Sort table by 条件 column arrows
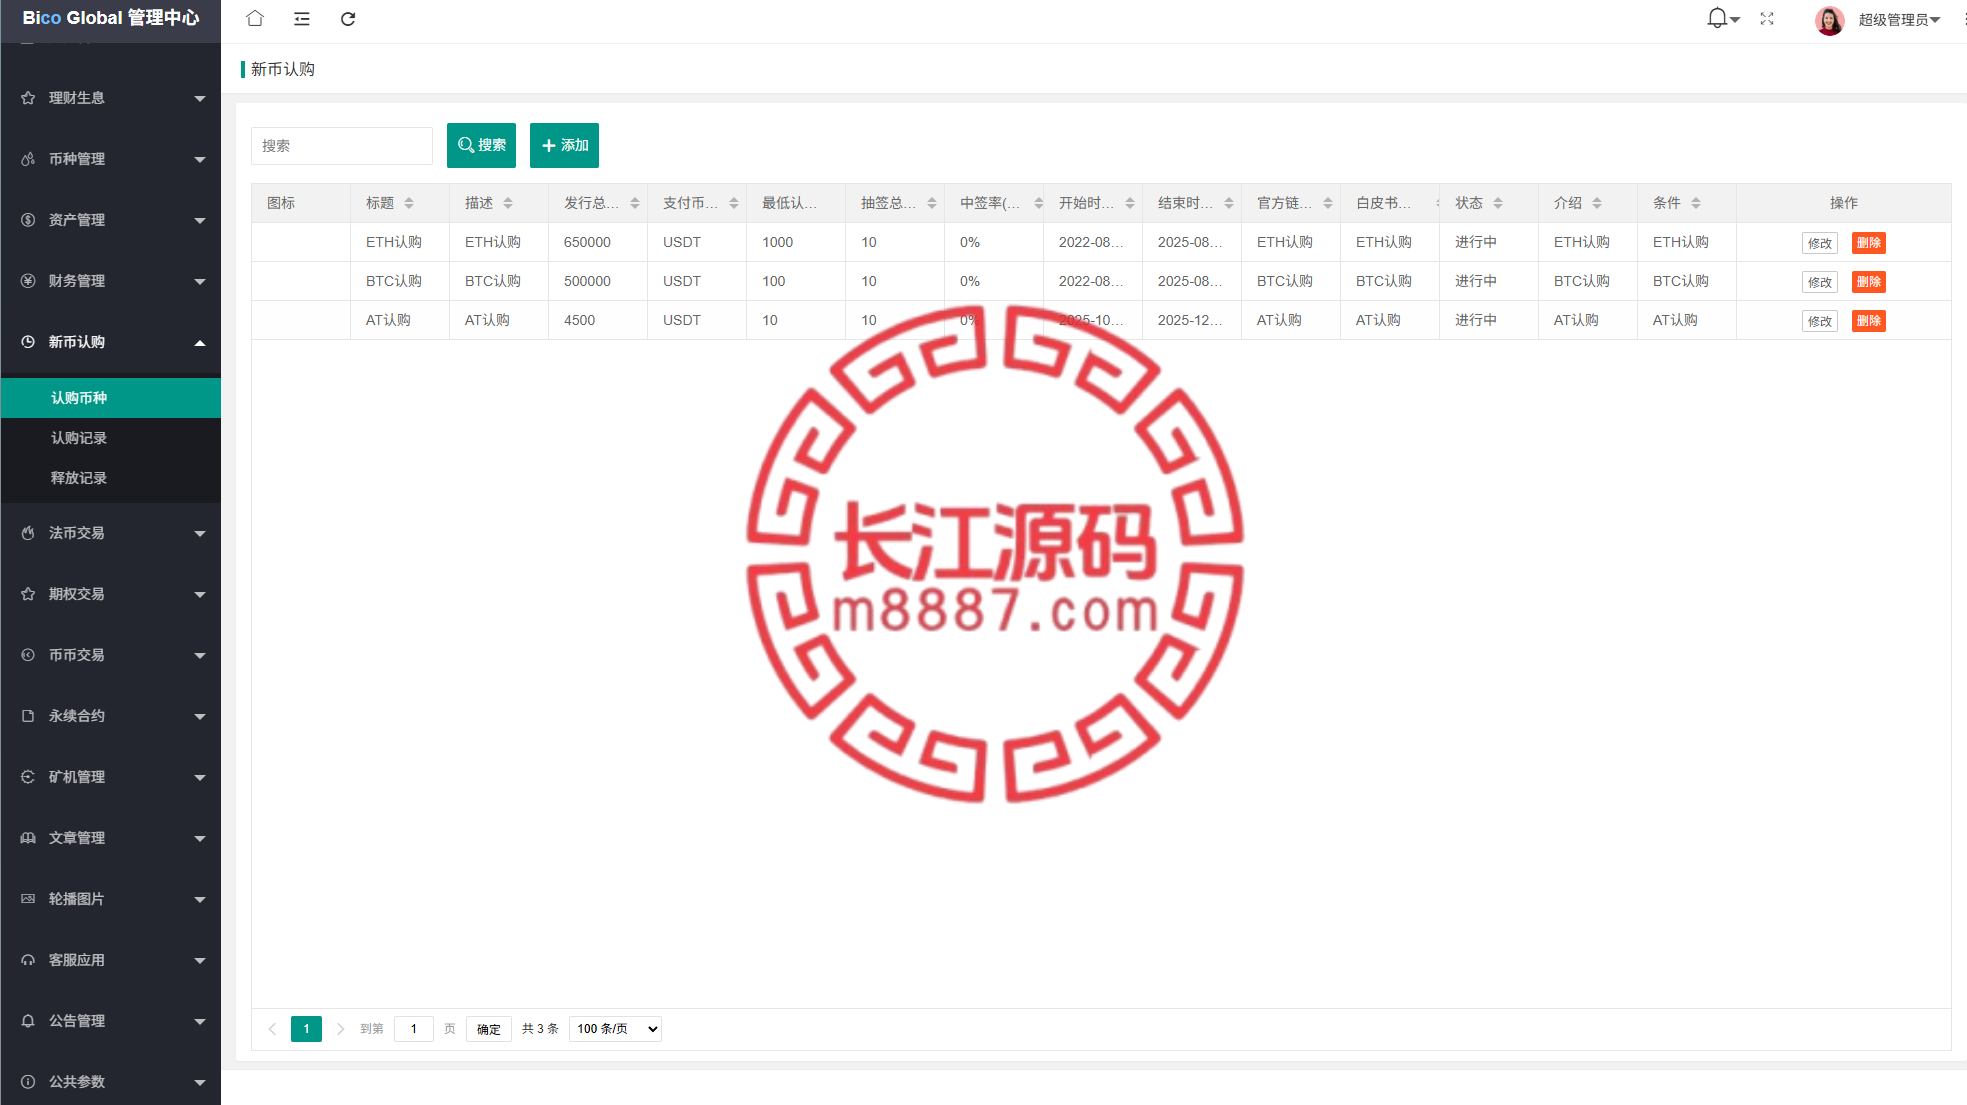 1696,203
